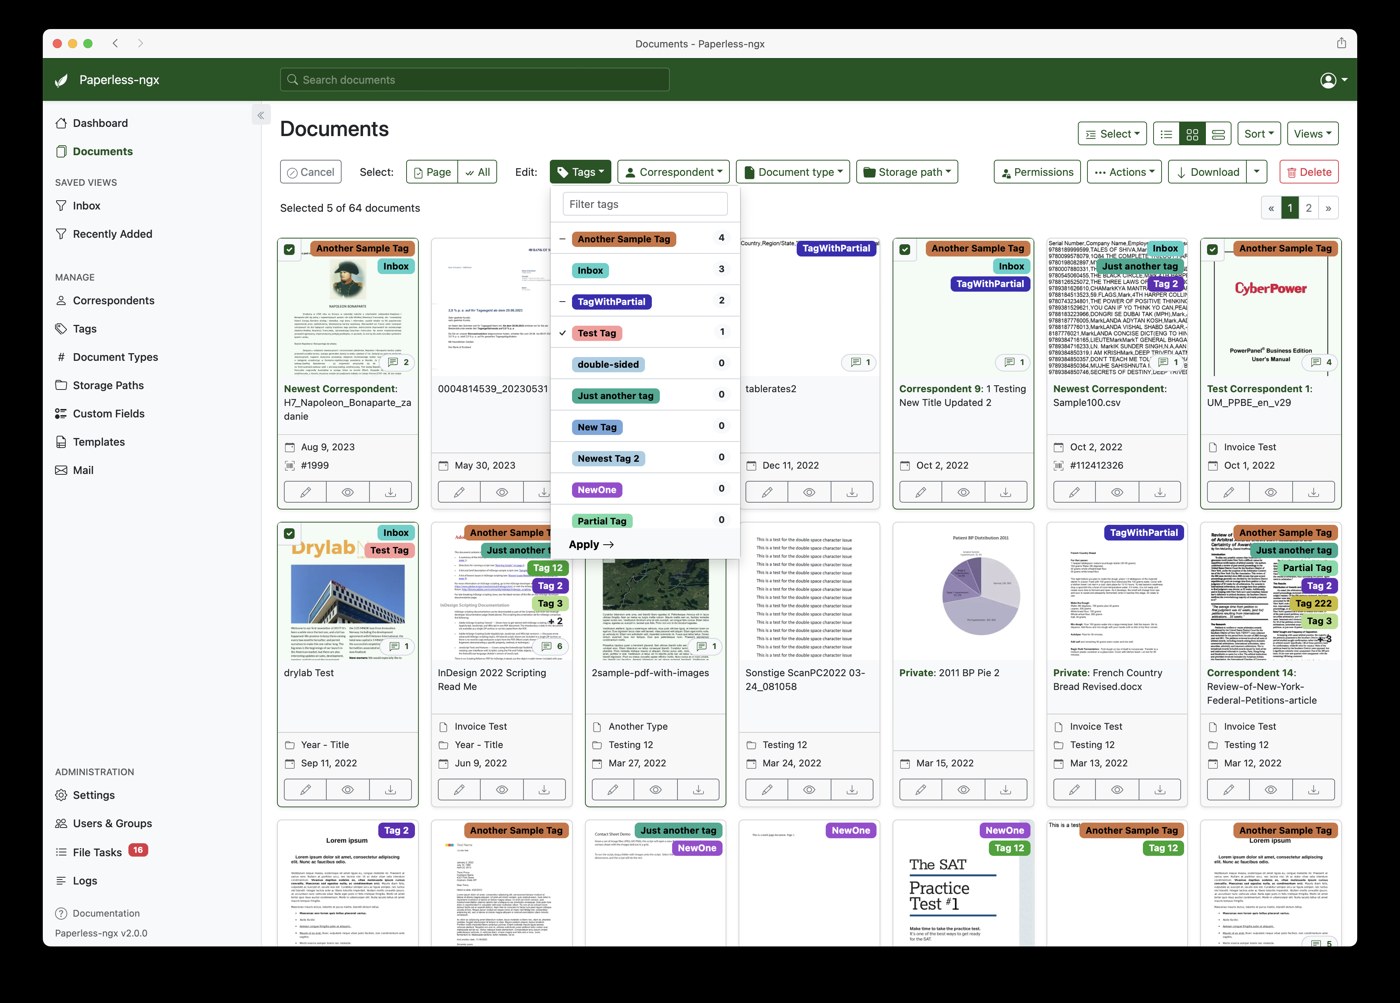Viewport: 1400px width, 1003px height.
Task: Expand the download options caret
Action: [1258, 172]
